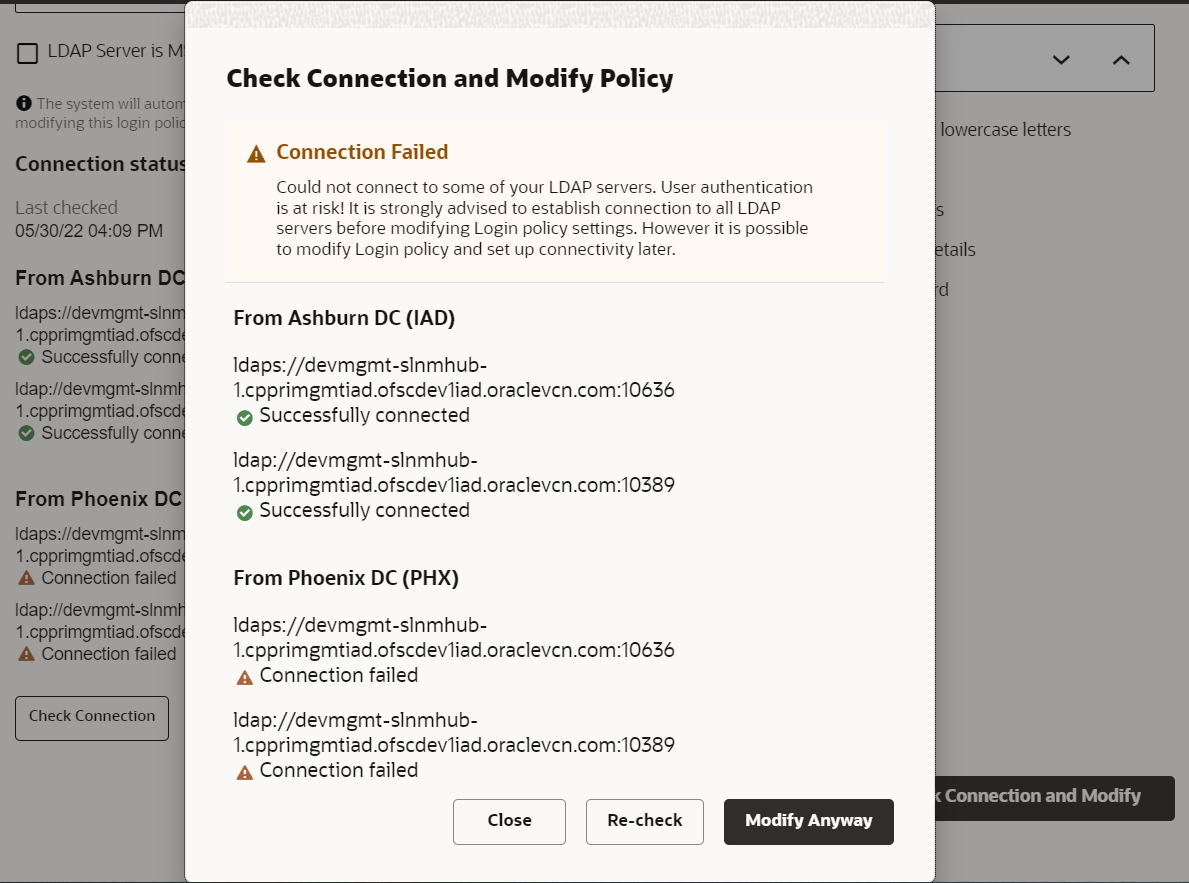The image size is (1189, 883).
Task: Click the Check Connection button
Action: tap(92, 717)
